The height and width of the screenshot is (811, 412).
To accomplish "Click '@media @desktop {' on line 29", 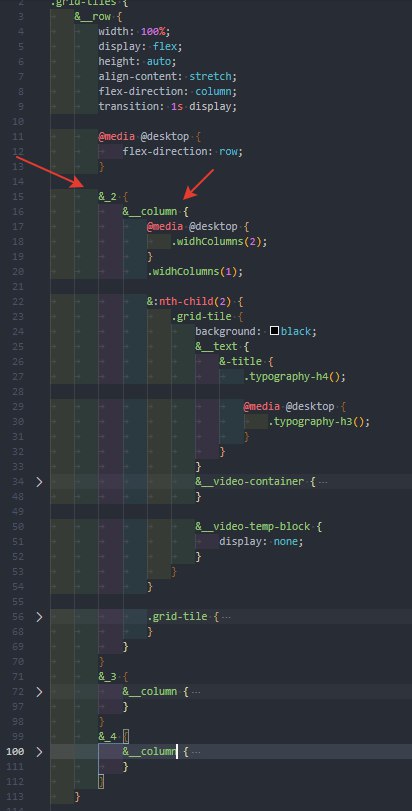I will tap(295, 407).
